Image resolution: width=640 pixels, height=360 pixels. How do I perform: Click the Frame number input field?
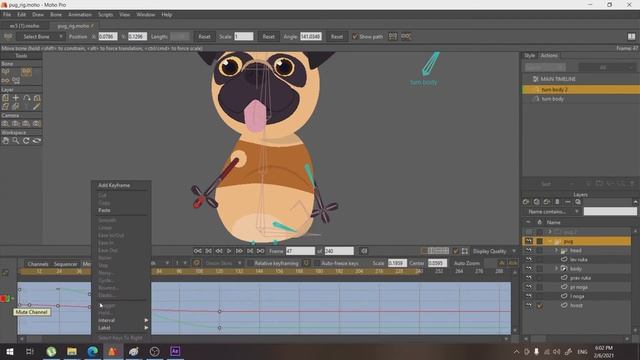pos(300,251)
